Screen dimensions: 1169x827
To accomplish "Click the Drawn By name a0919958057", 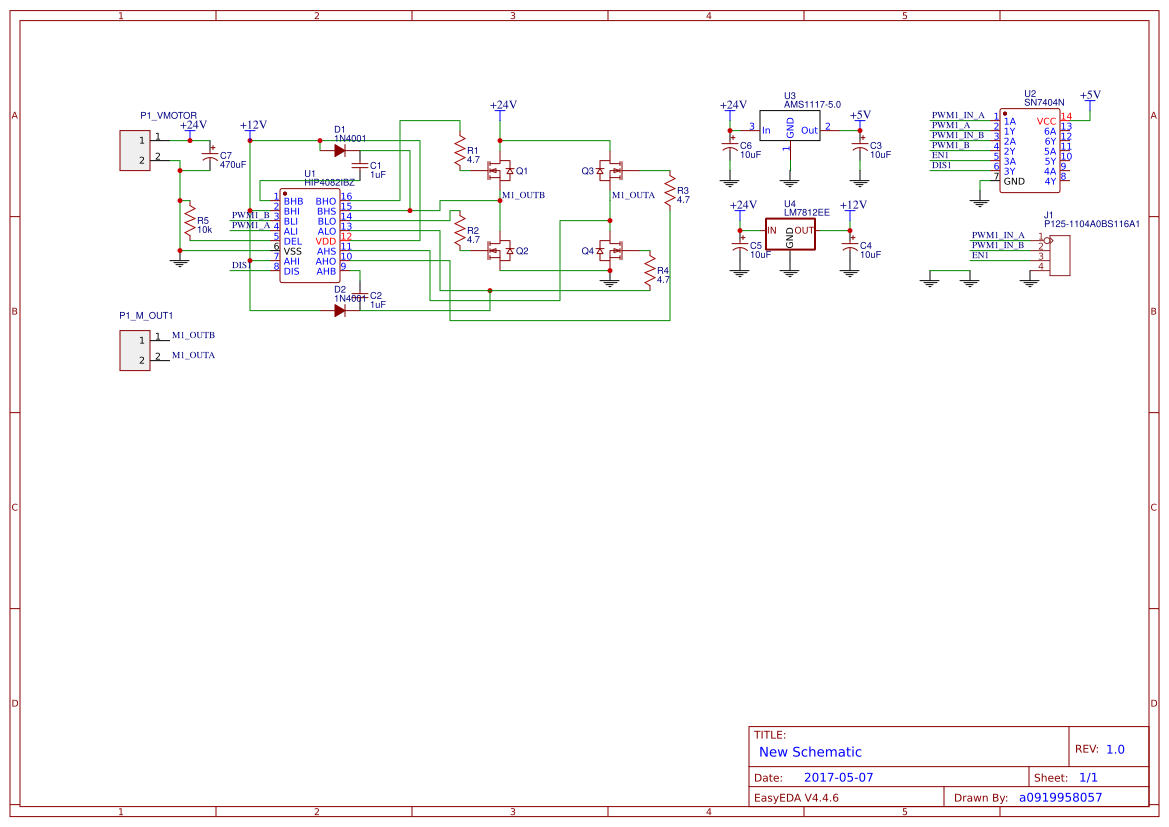I will [x=1058, y=797].
